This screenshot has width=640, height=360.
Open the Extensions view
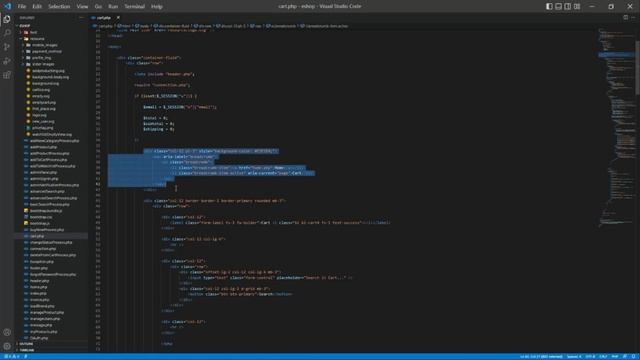coord(7,75)
